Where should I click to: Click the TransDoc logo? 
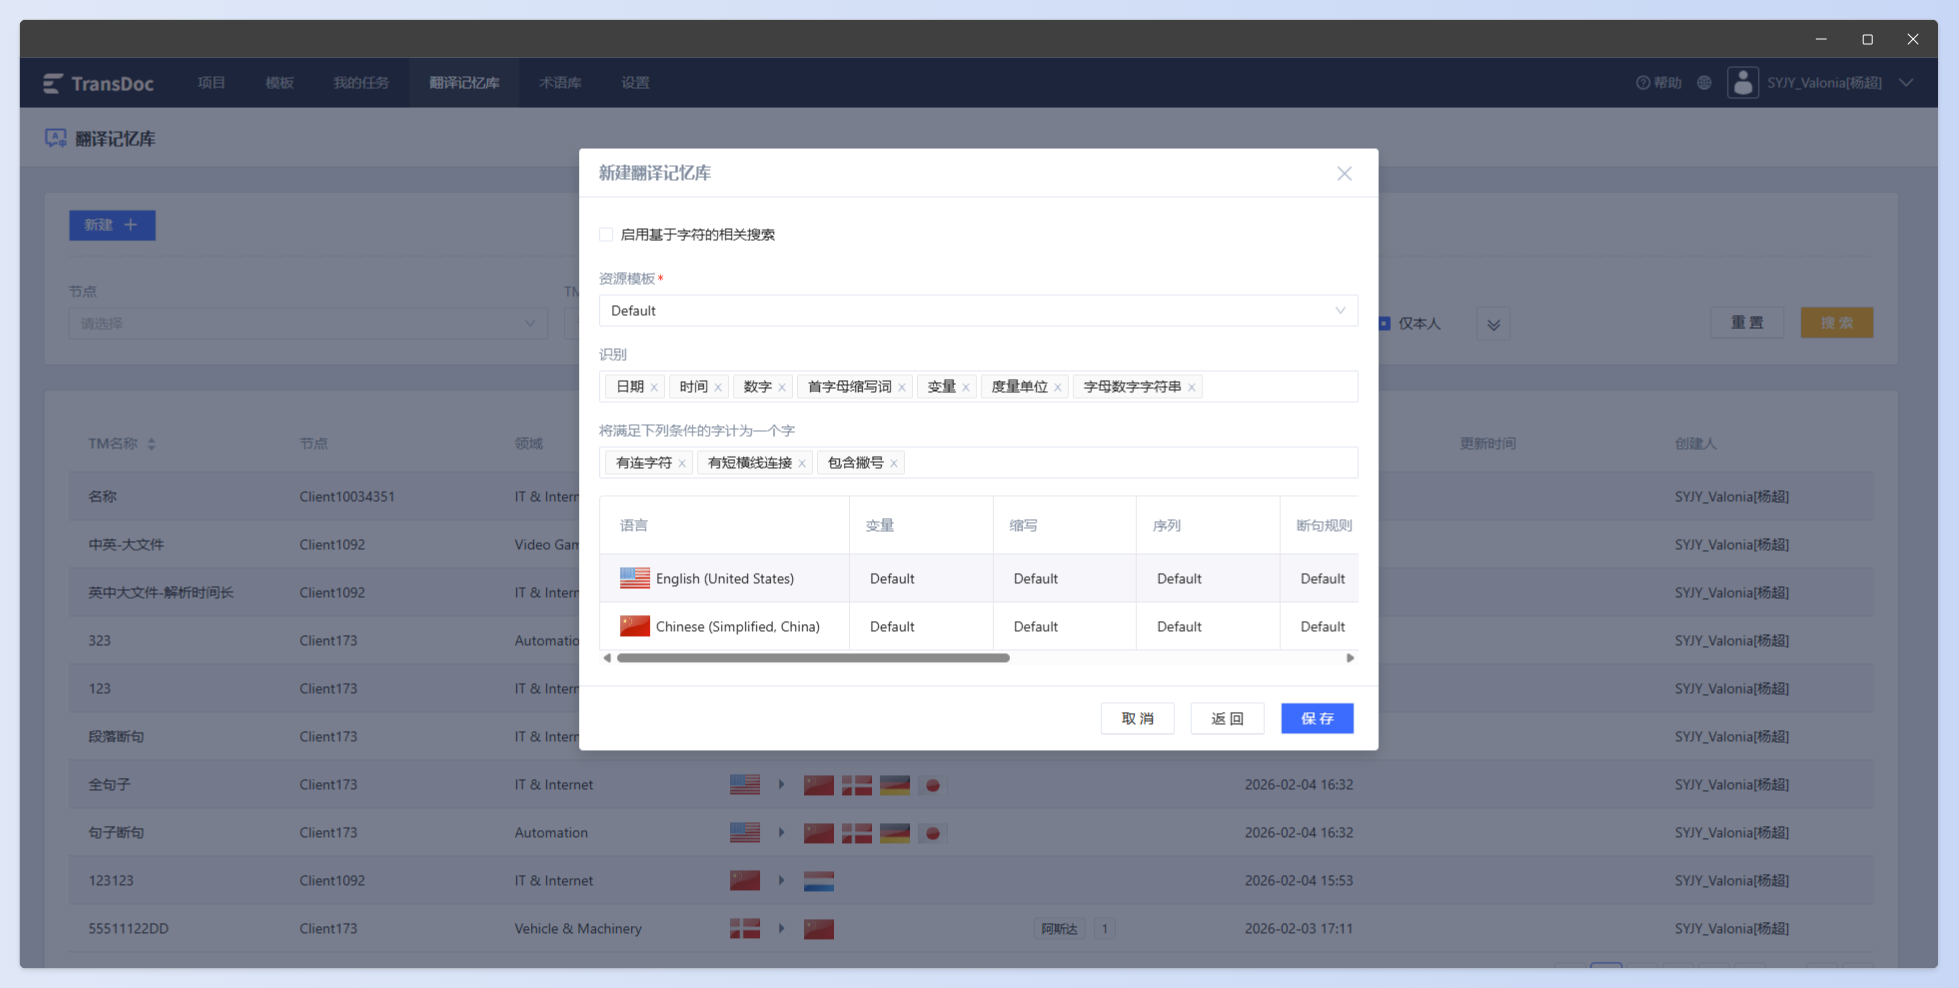pos(98,83)
